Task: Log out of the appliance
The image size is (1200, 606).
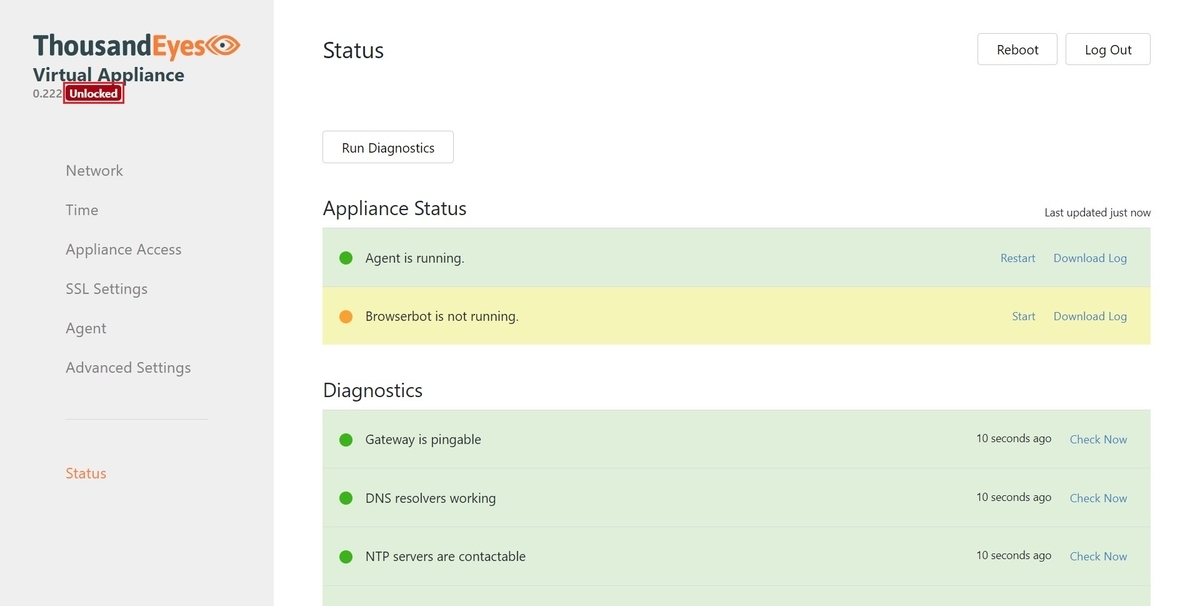Action: [1107, 48]
